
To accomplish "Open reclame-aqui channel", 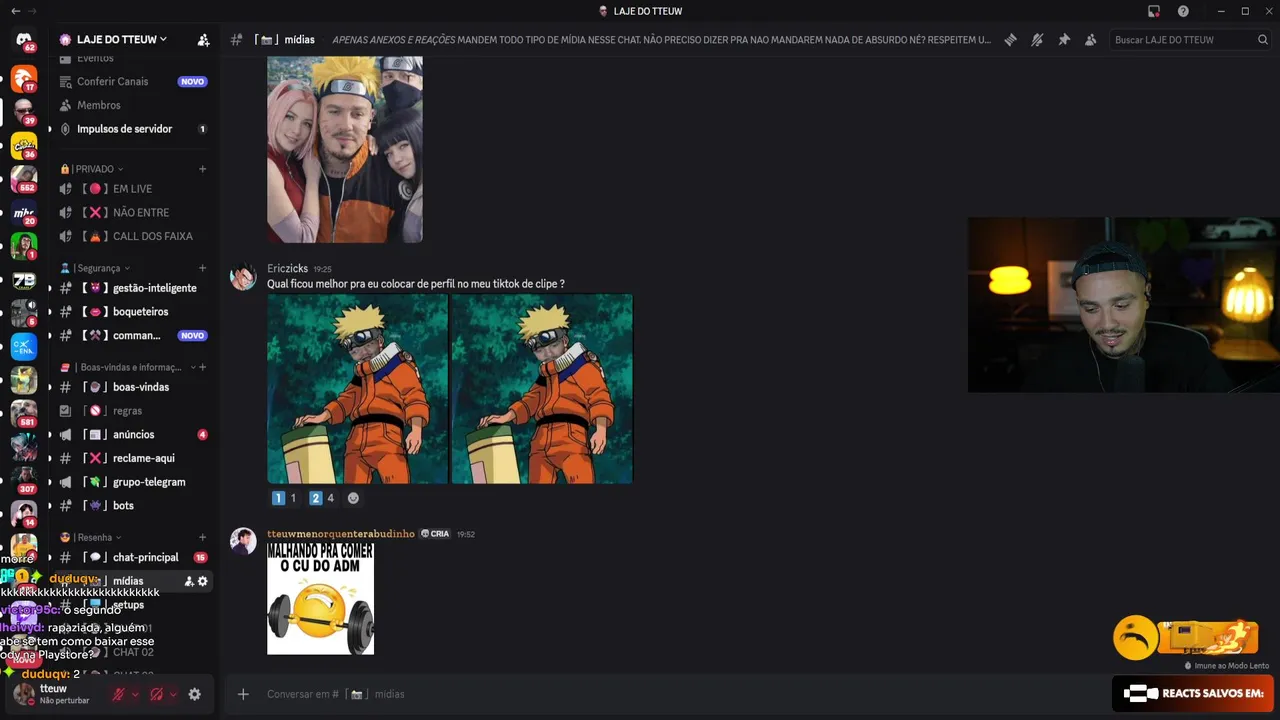I will (x=133, y=458).
